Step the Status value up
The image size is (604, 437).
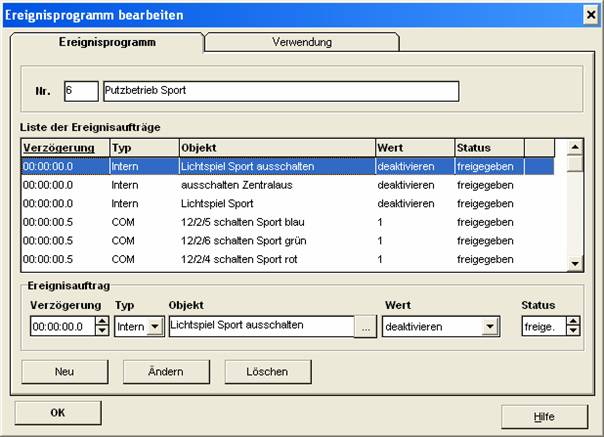[573, 321]
